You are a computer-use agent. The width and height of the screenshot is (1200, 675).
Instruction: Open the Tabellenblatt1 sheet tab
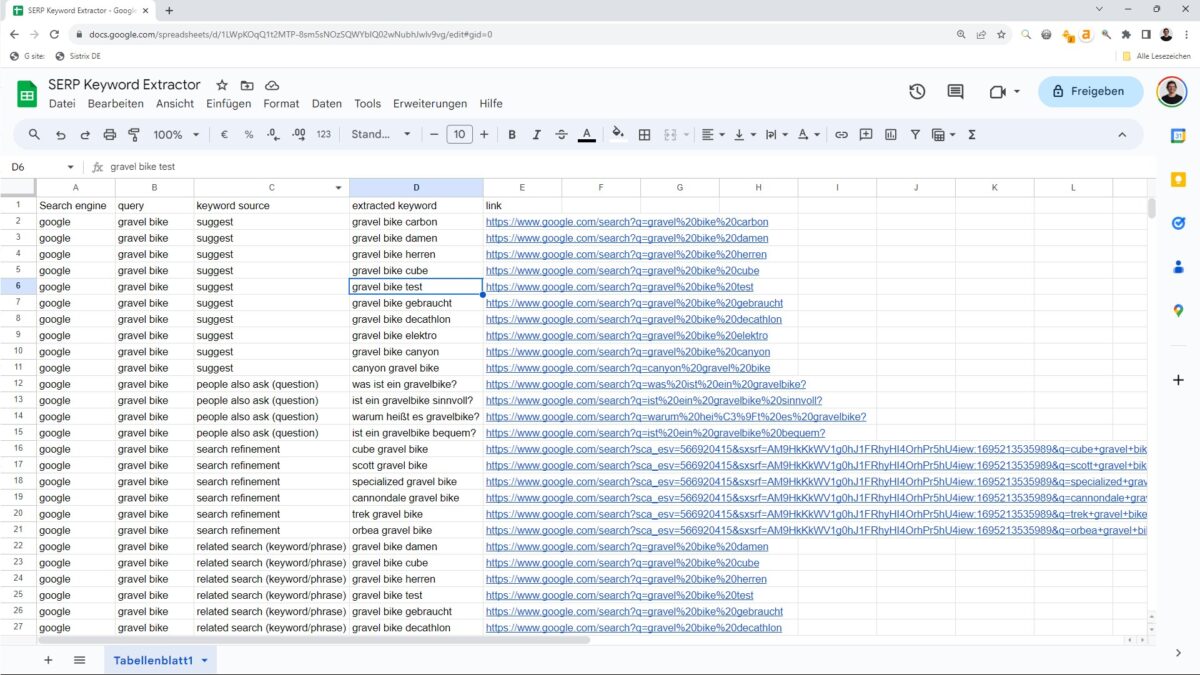click(160, 660)
